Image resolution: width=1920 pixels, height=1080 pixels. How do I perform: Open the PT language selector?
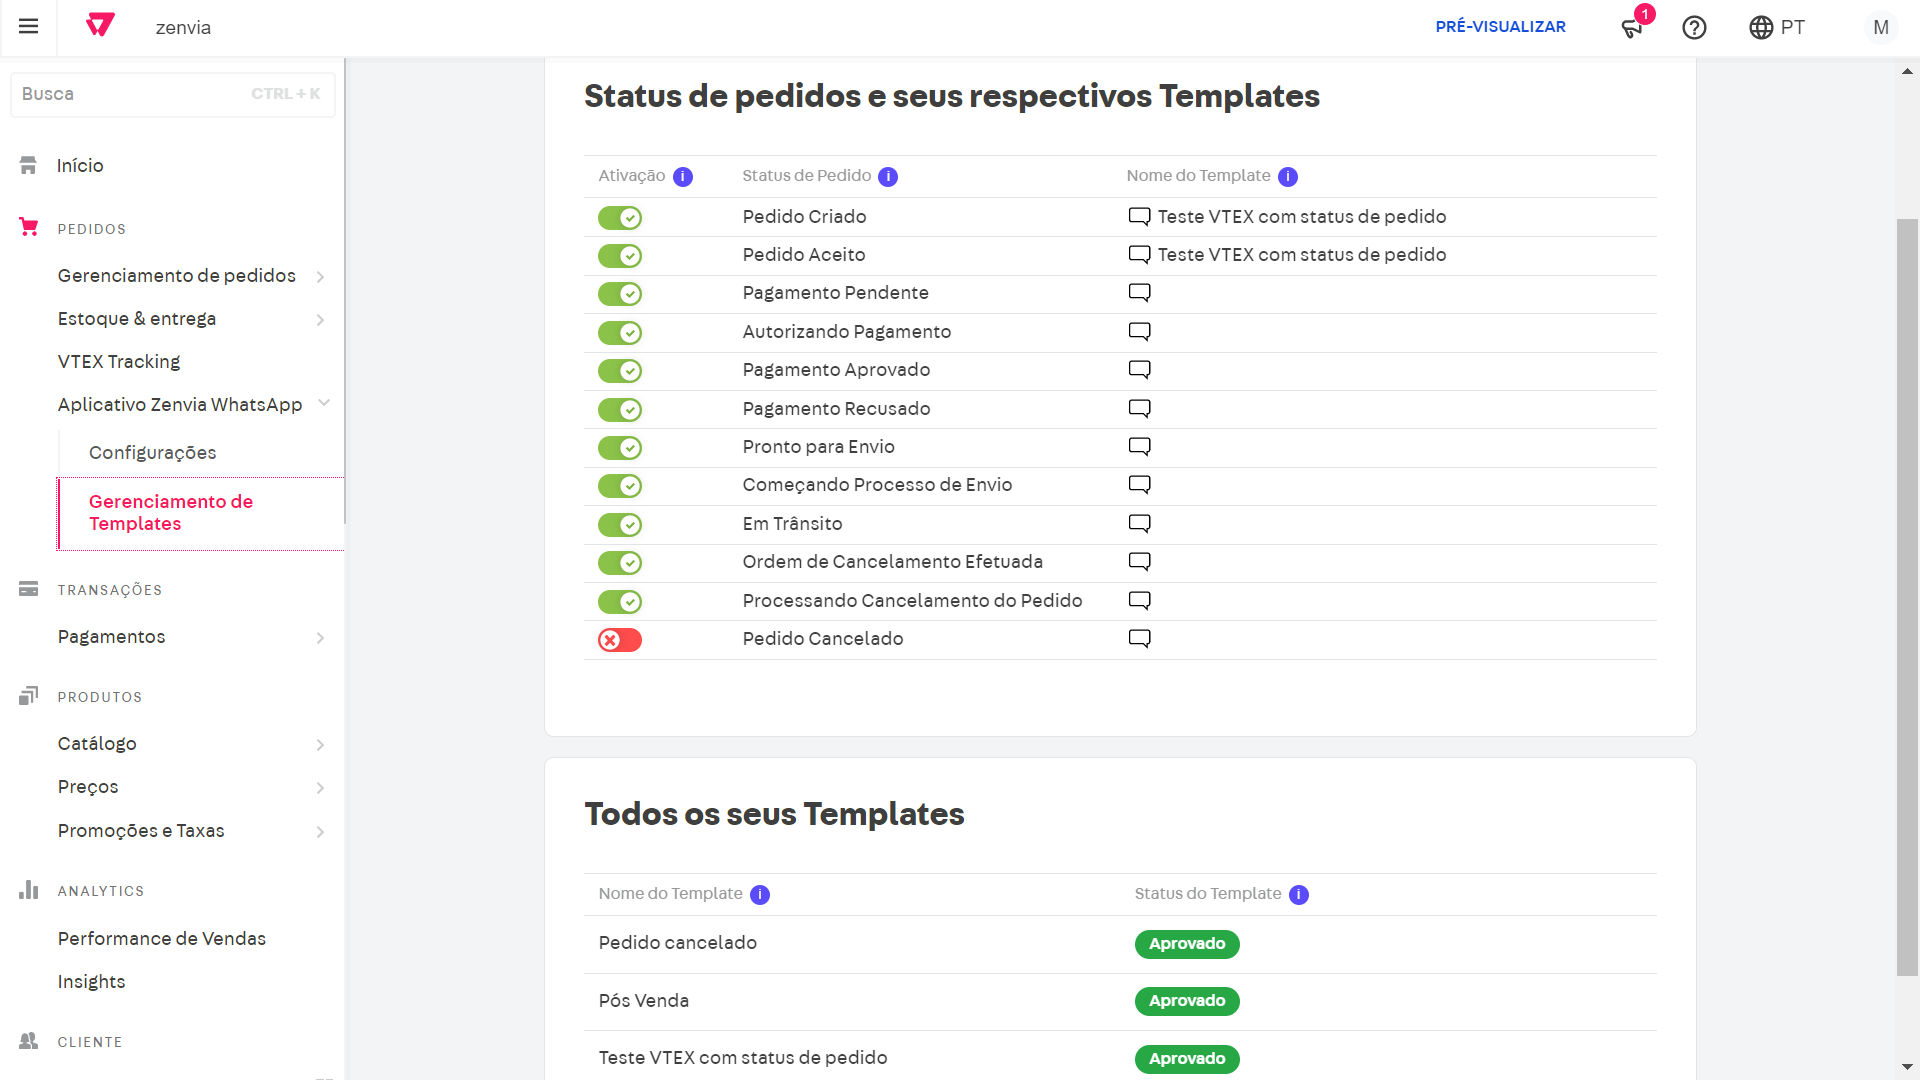1777,28
